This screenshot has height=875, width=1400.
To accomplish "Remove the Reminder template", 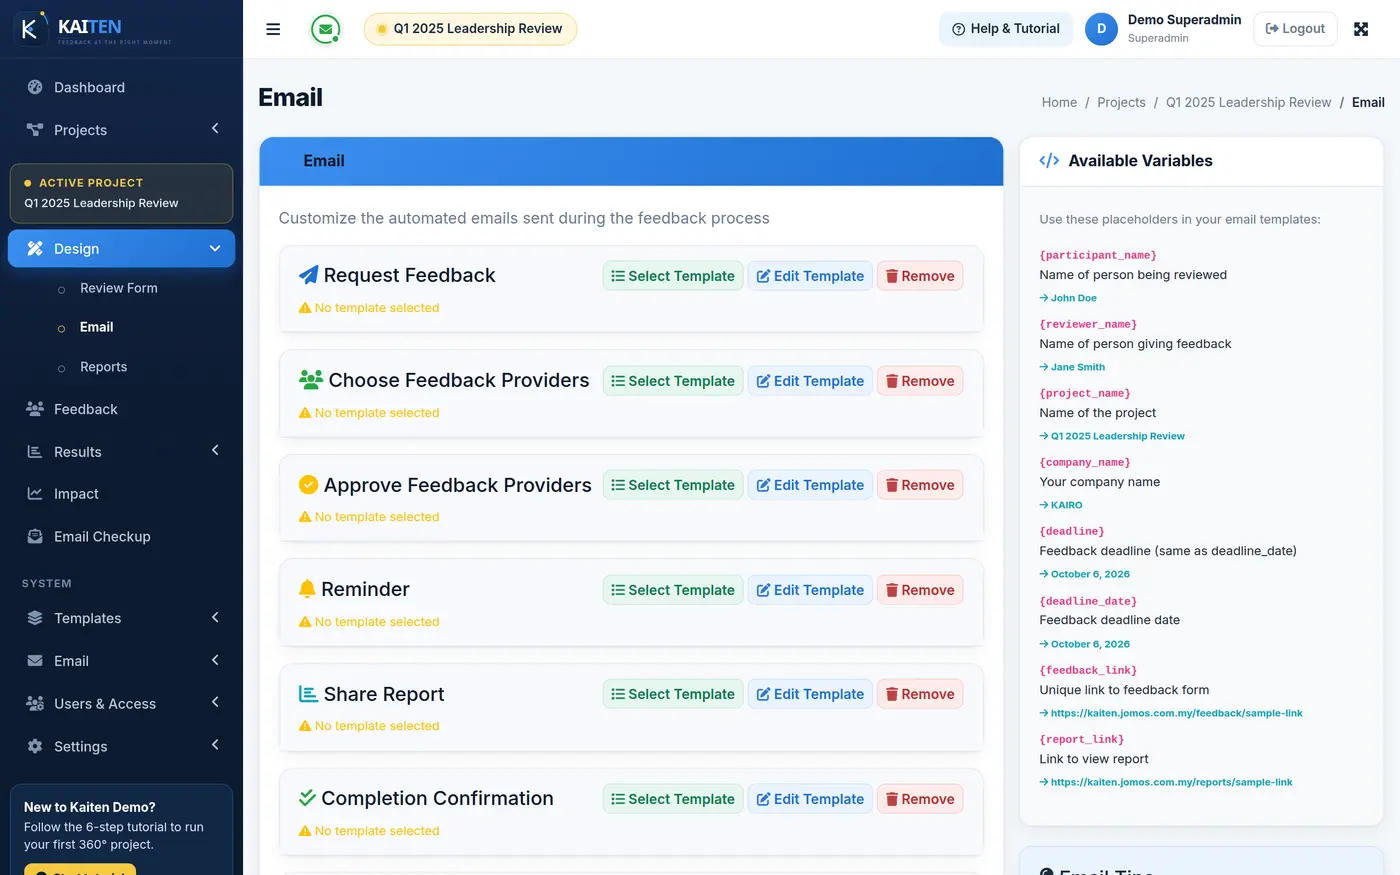I will 920,590.
